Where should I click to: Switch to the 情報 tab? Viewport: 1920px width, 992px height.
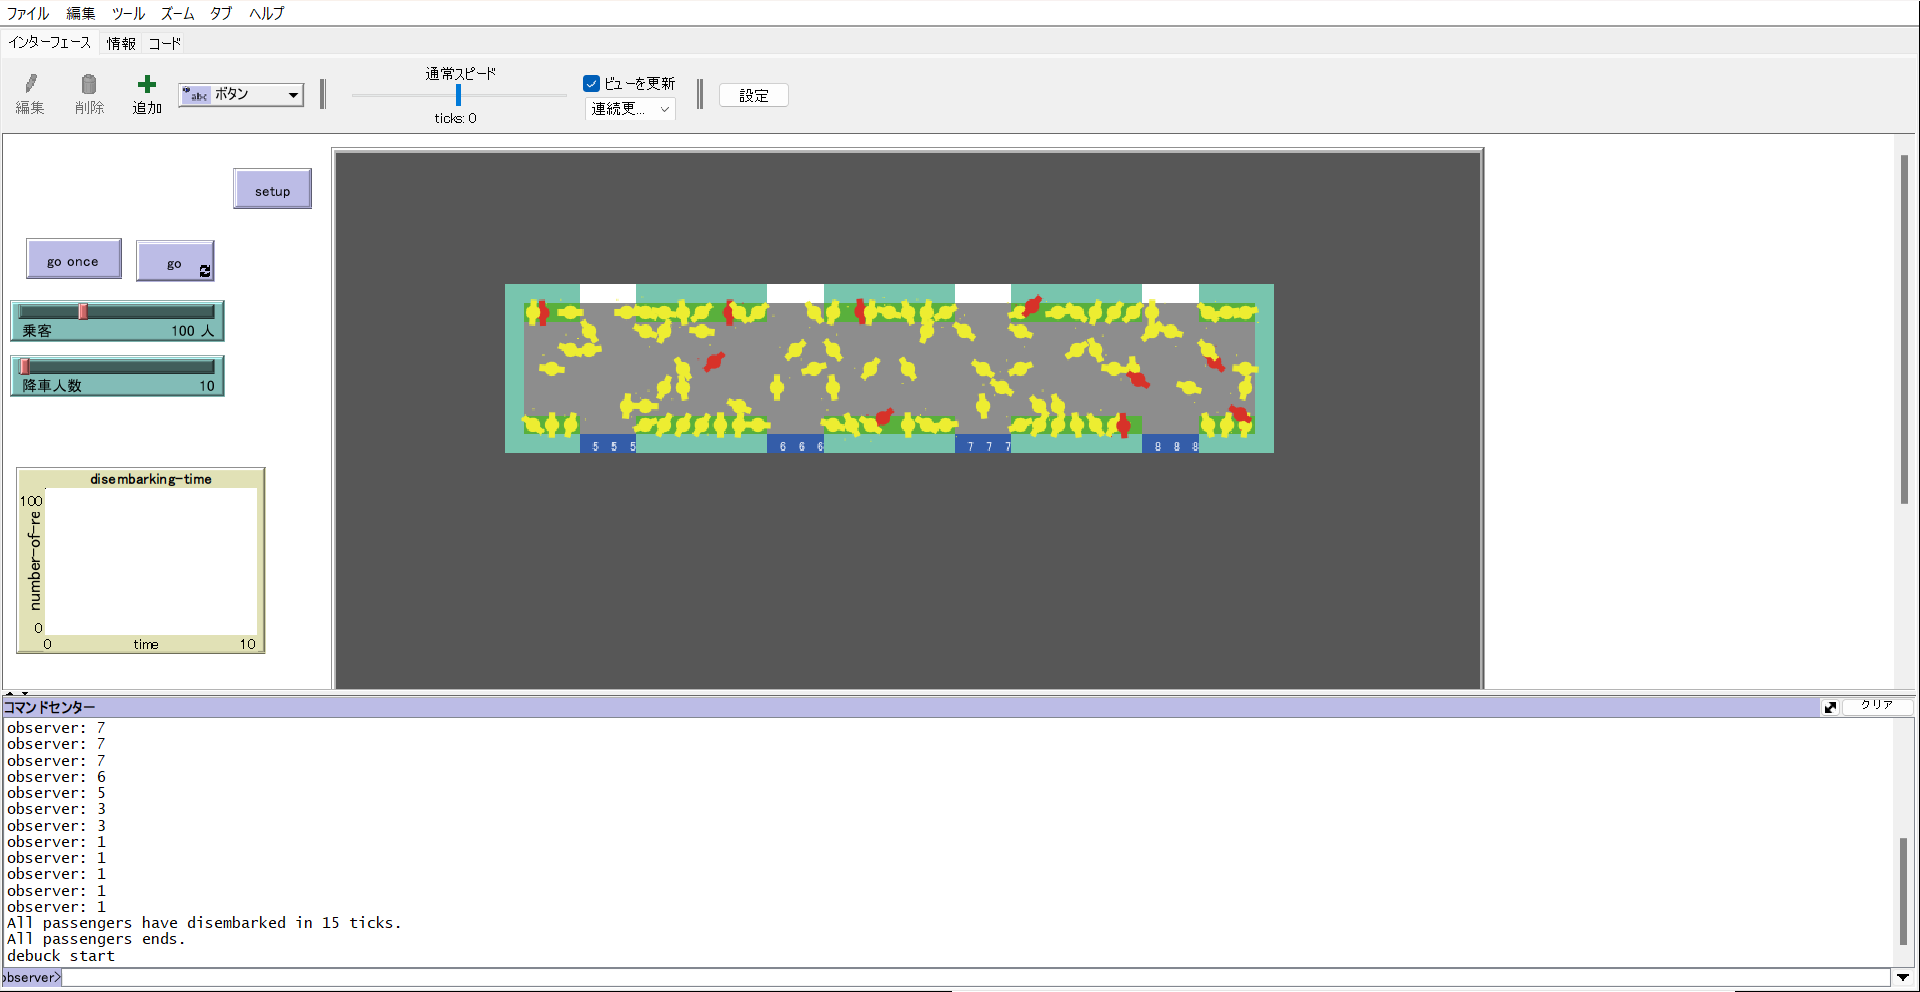[x=121, y=43]
